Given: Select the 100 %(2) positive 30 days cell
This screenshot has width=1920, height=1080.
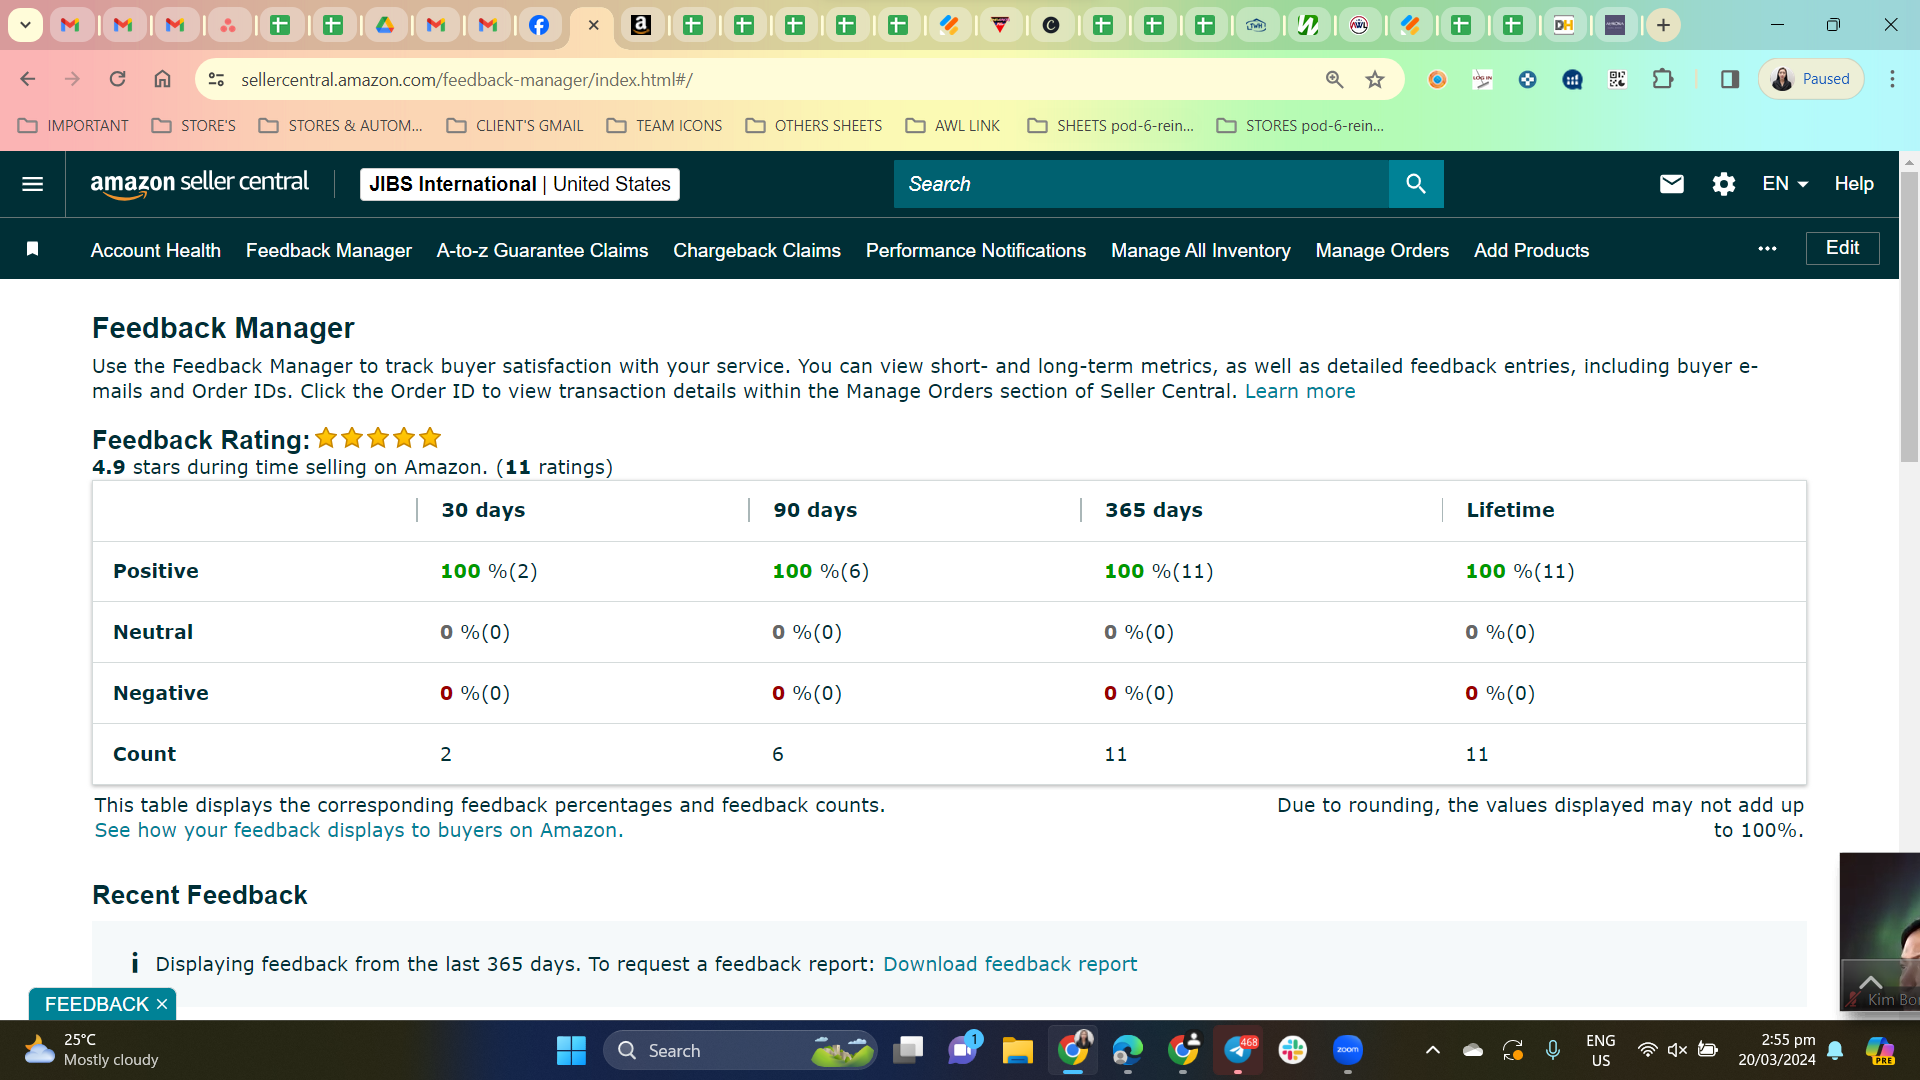Looking at the screenshot, I should [489, 571].
